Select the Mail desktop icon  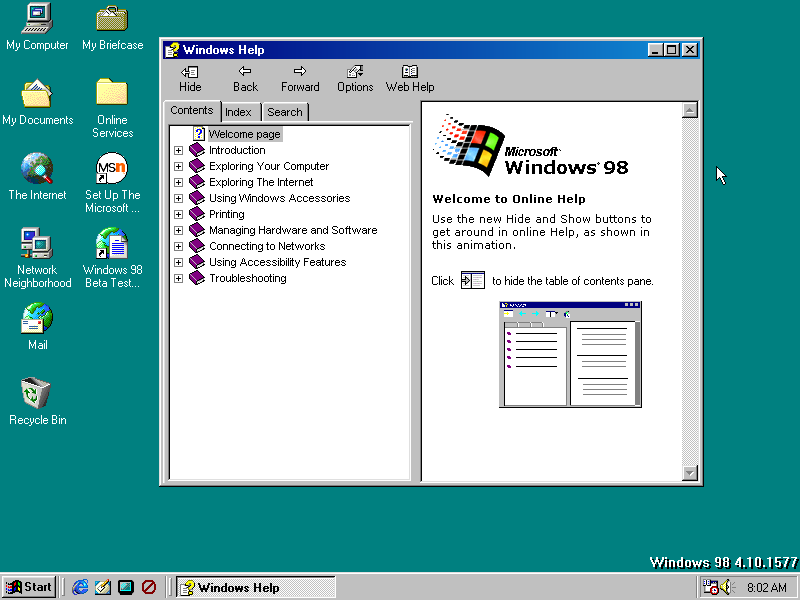pos(37,327)
